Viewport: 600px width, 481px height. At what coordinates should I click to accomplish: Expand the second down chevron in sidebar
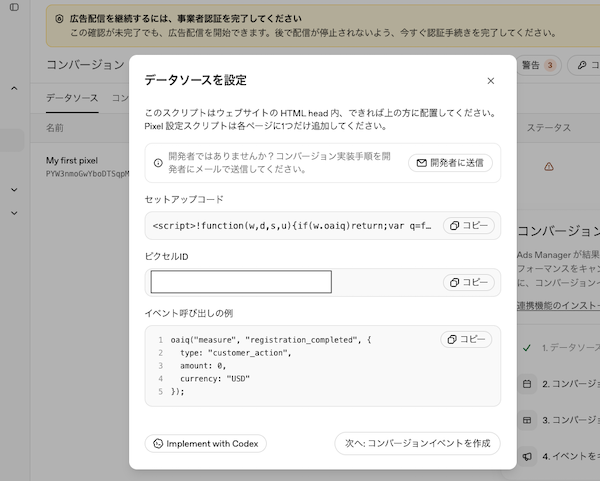14,213
